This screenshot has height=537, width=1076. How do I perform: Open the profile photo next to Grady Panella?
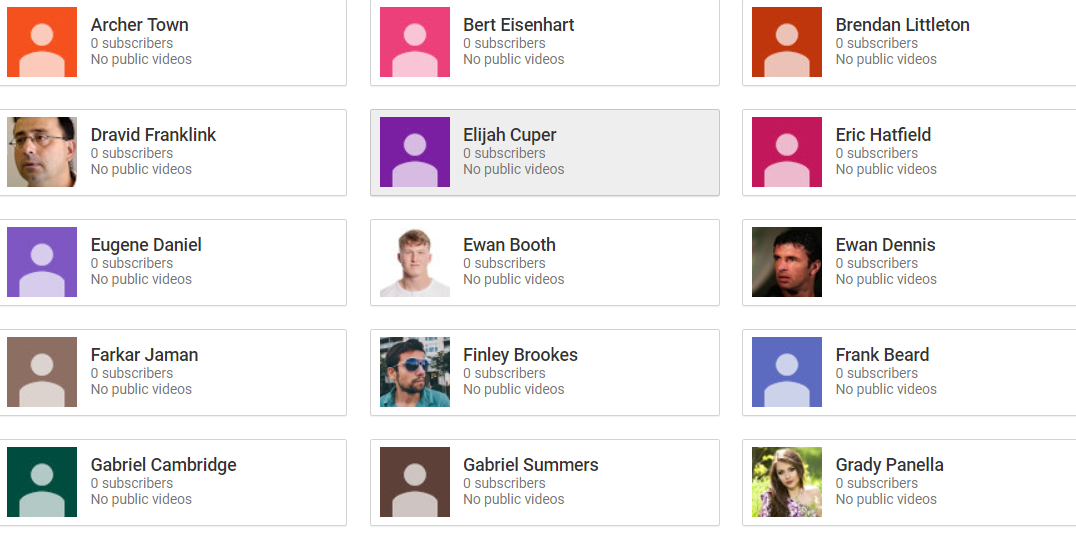pyautogui.click(x=787, y=482)
